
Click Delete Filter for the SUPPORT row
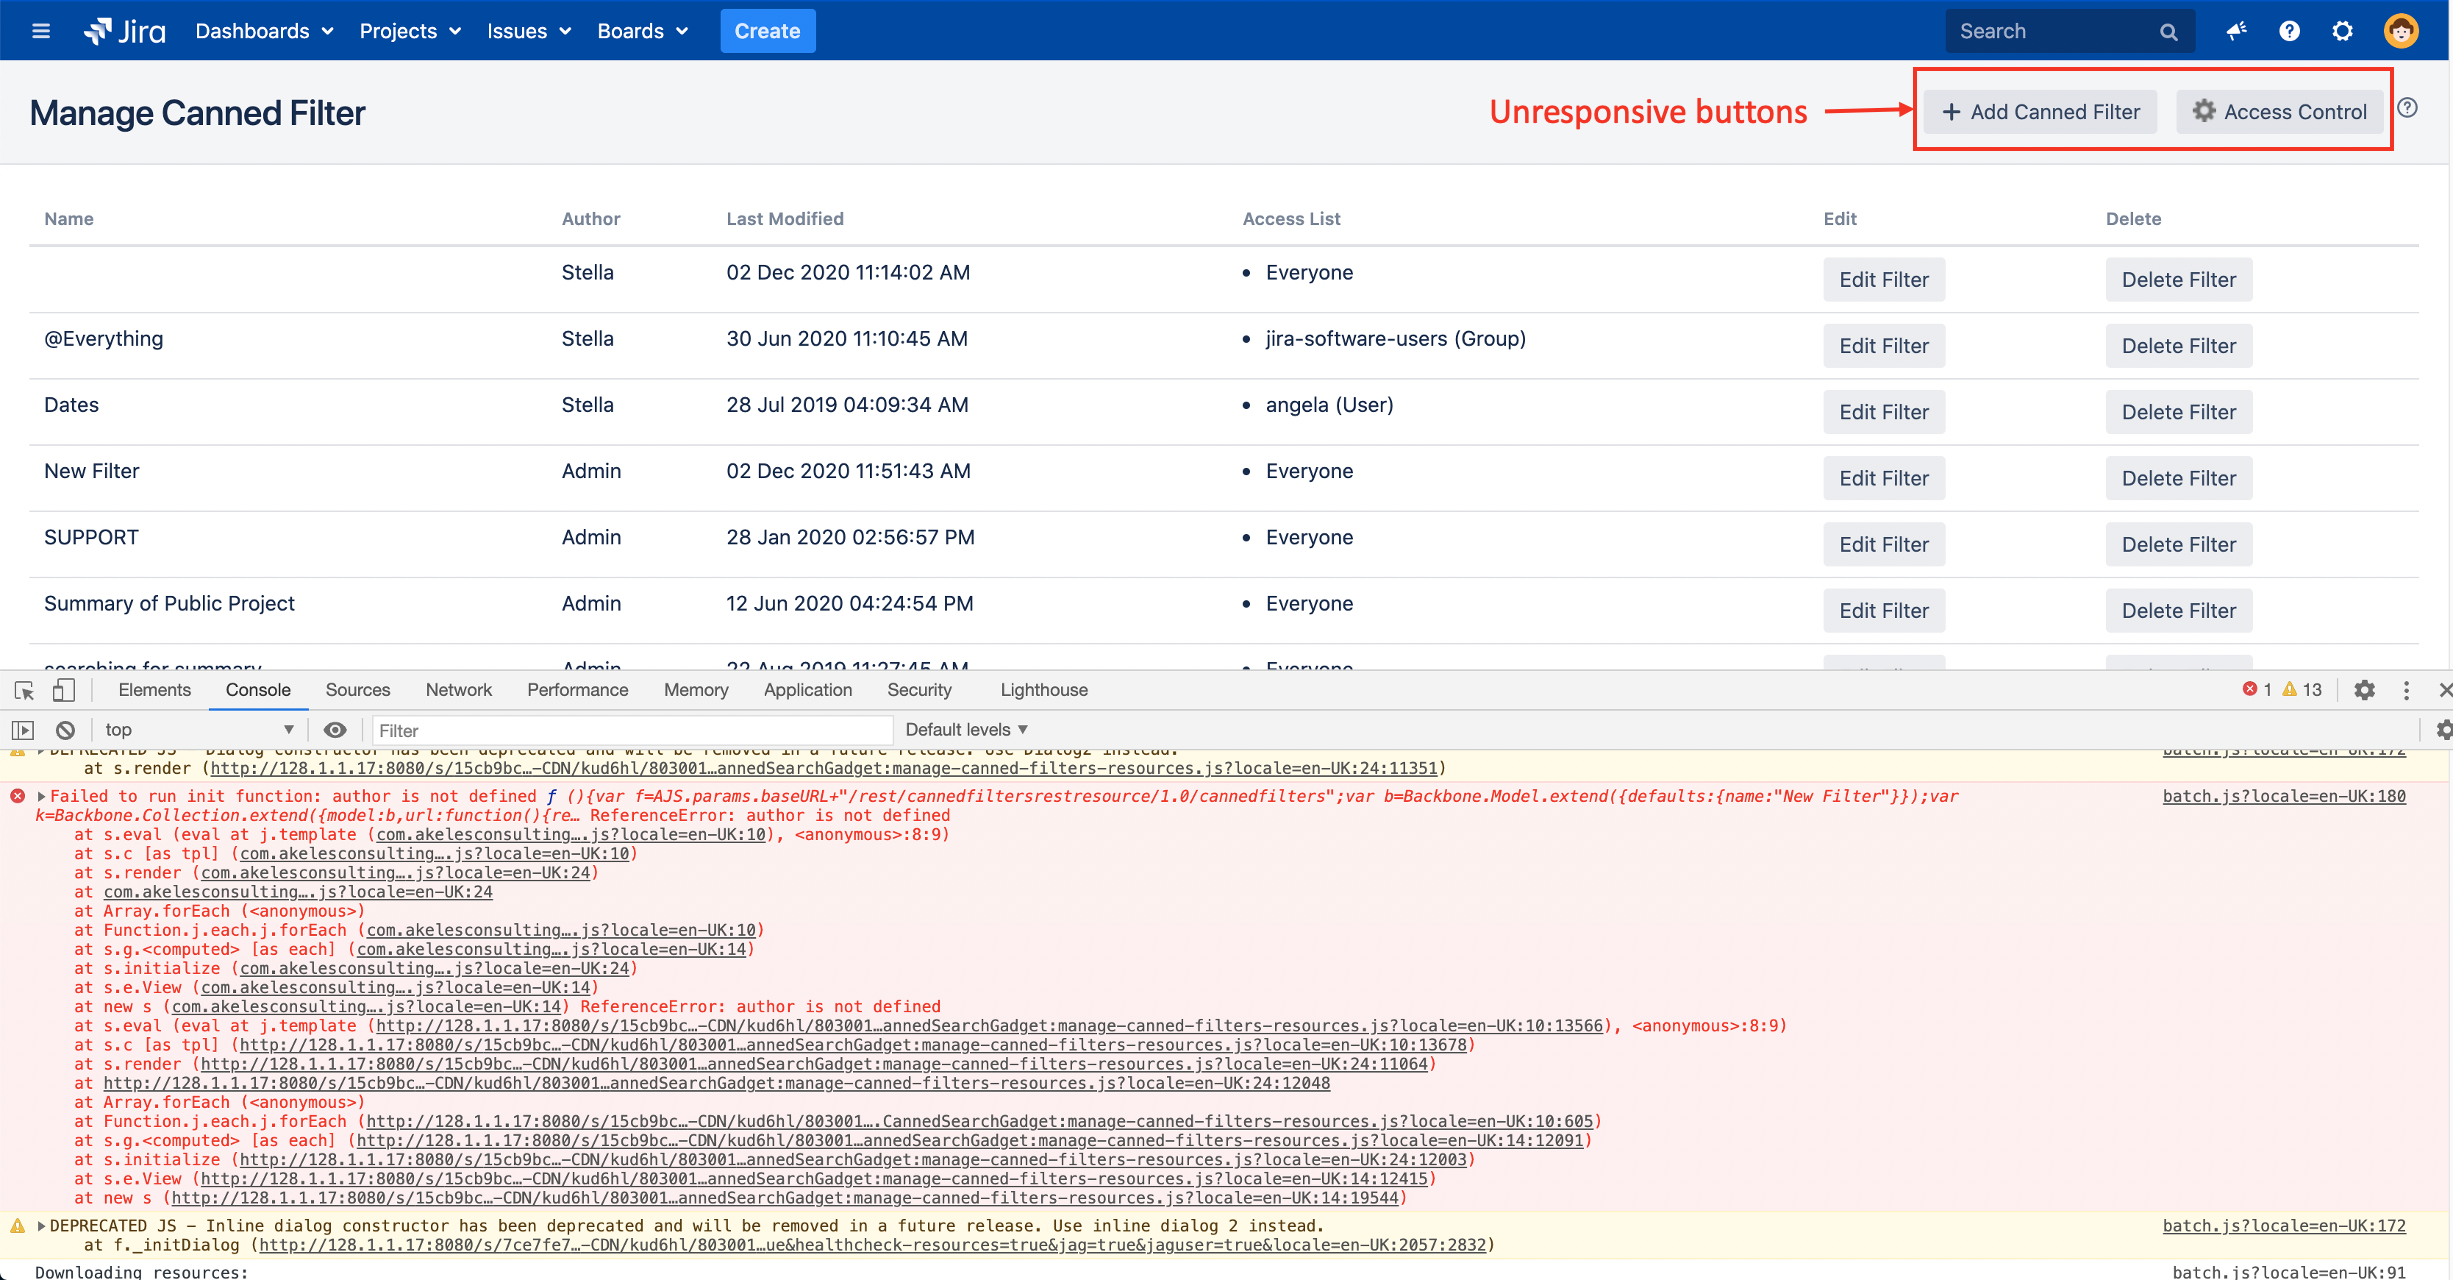point(2178,545)
